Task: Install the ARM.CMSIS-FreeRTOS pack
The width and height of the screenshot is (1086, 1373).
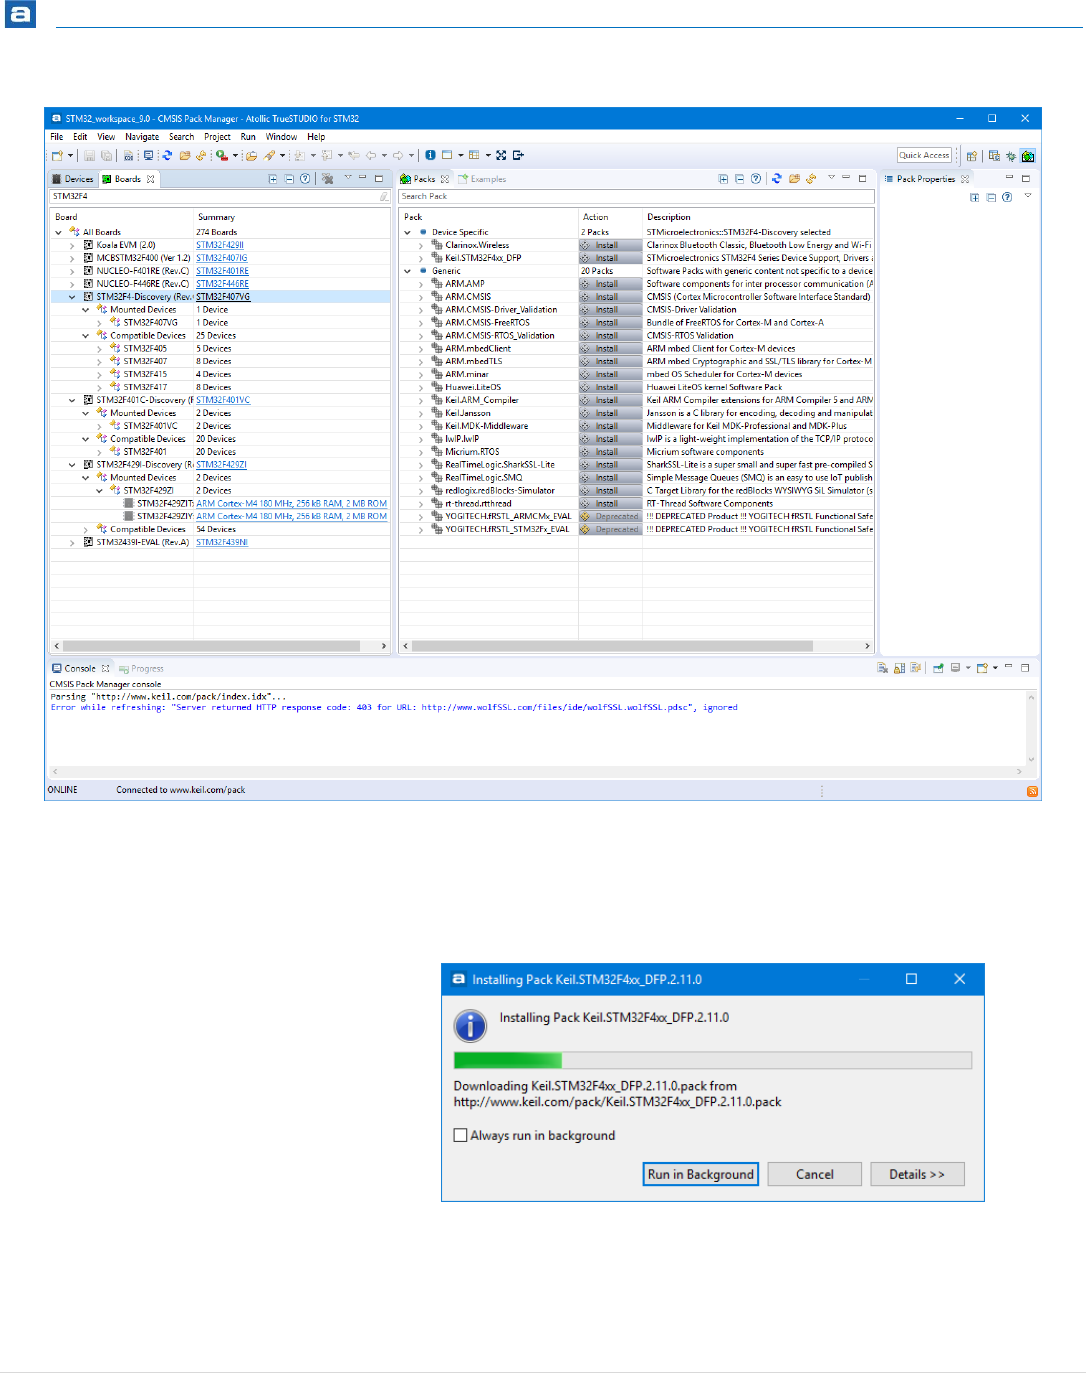Action: pyautogui.click(x=610, y=323)
